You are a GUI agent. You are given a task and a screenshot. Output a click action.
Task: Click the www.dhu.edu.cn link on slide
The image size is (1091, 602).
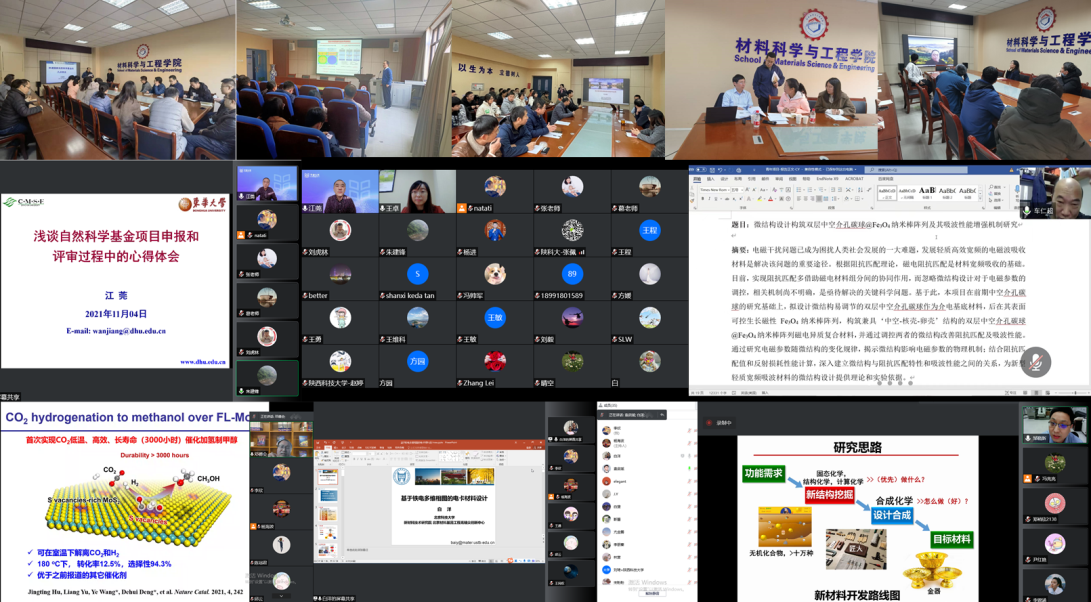point(203,362)
